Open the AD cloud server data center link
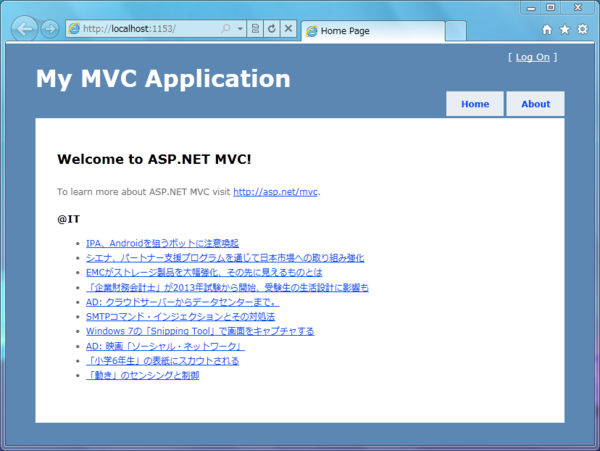This screenshot has width=600, height=451. point(183,302)
